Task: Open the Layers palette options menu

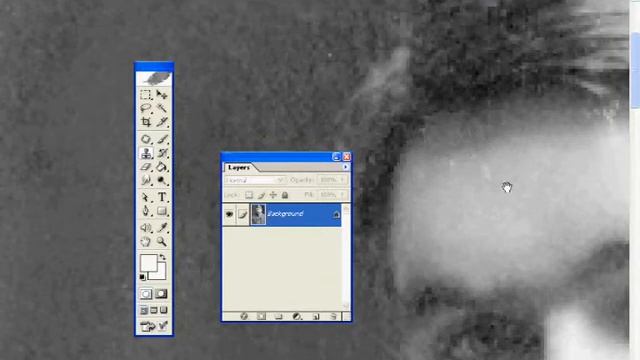Action: coord(345,167)
